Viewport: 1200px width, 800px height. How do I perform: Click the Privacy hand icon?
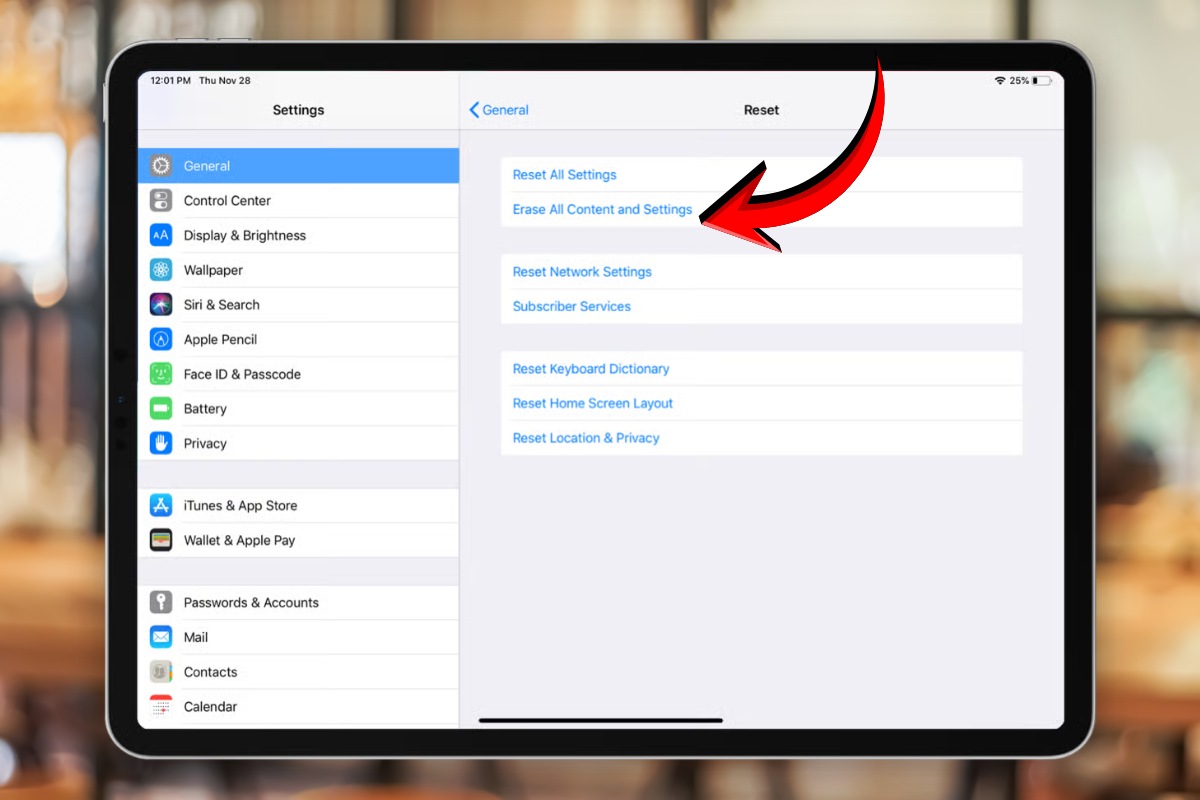coord(162,443)
